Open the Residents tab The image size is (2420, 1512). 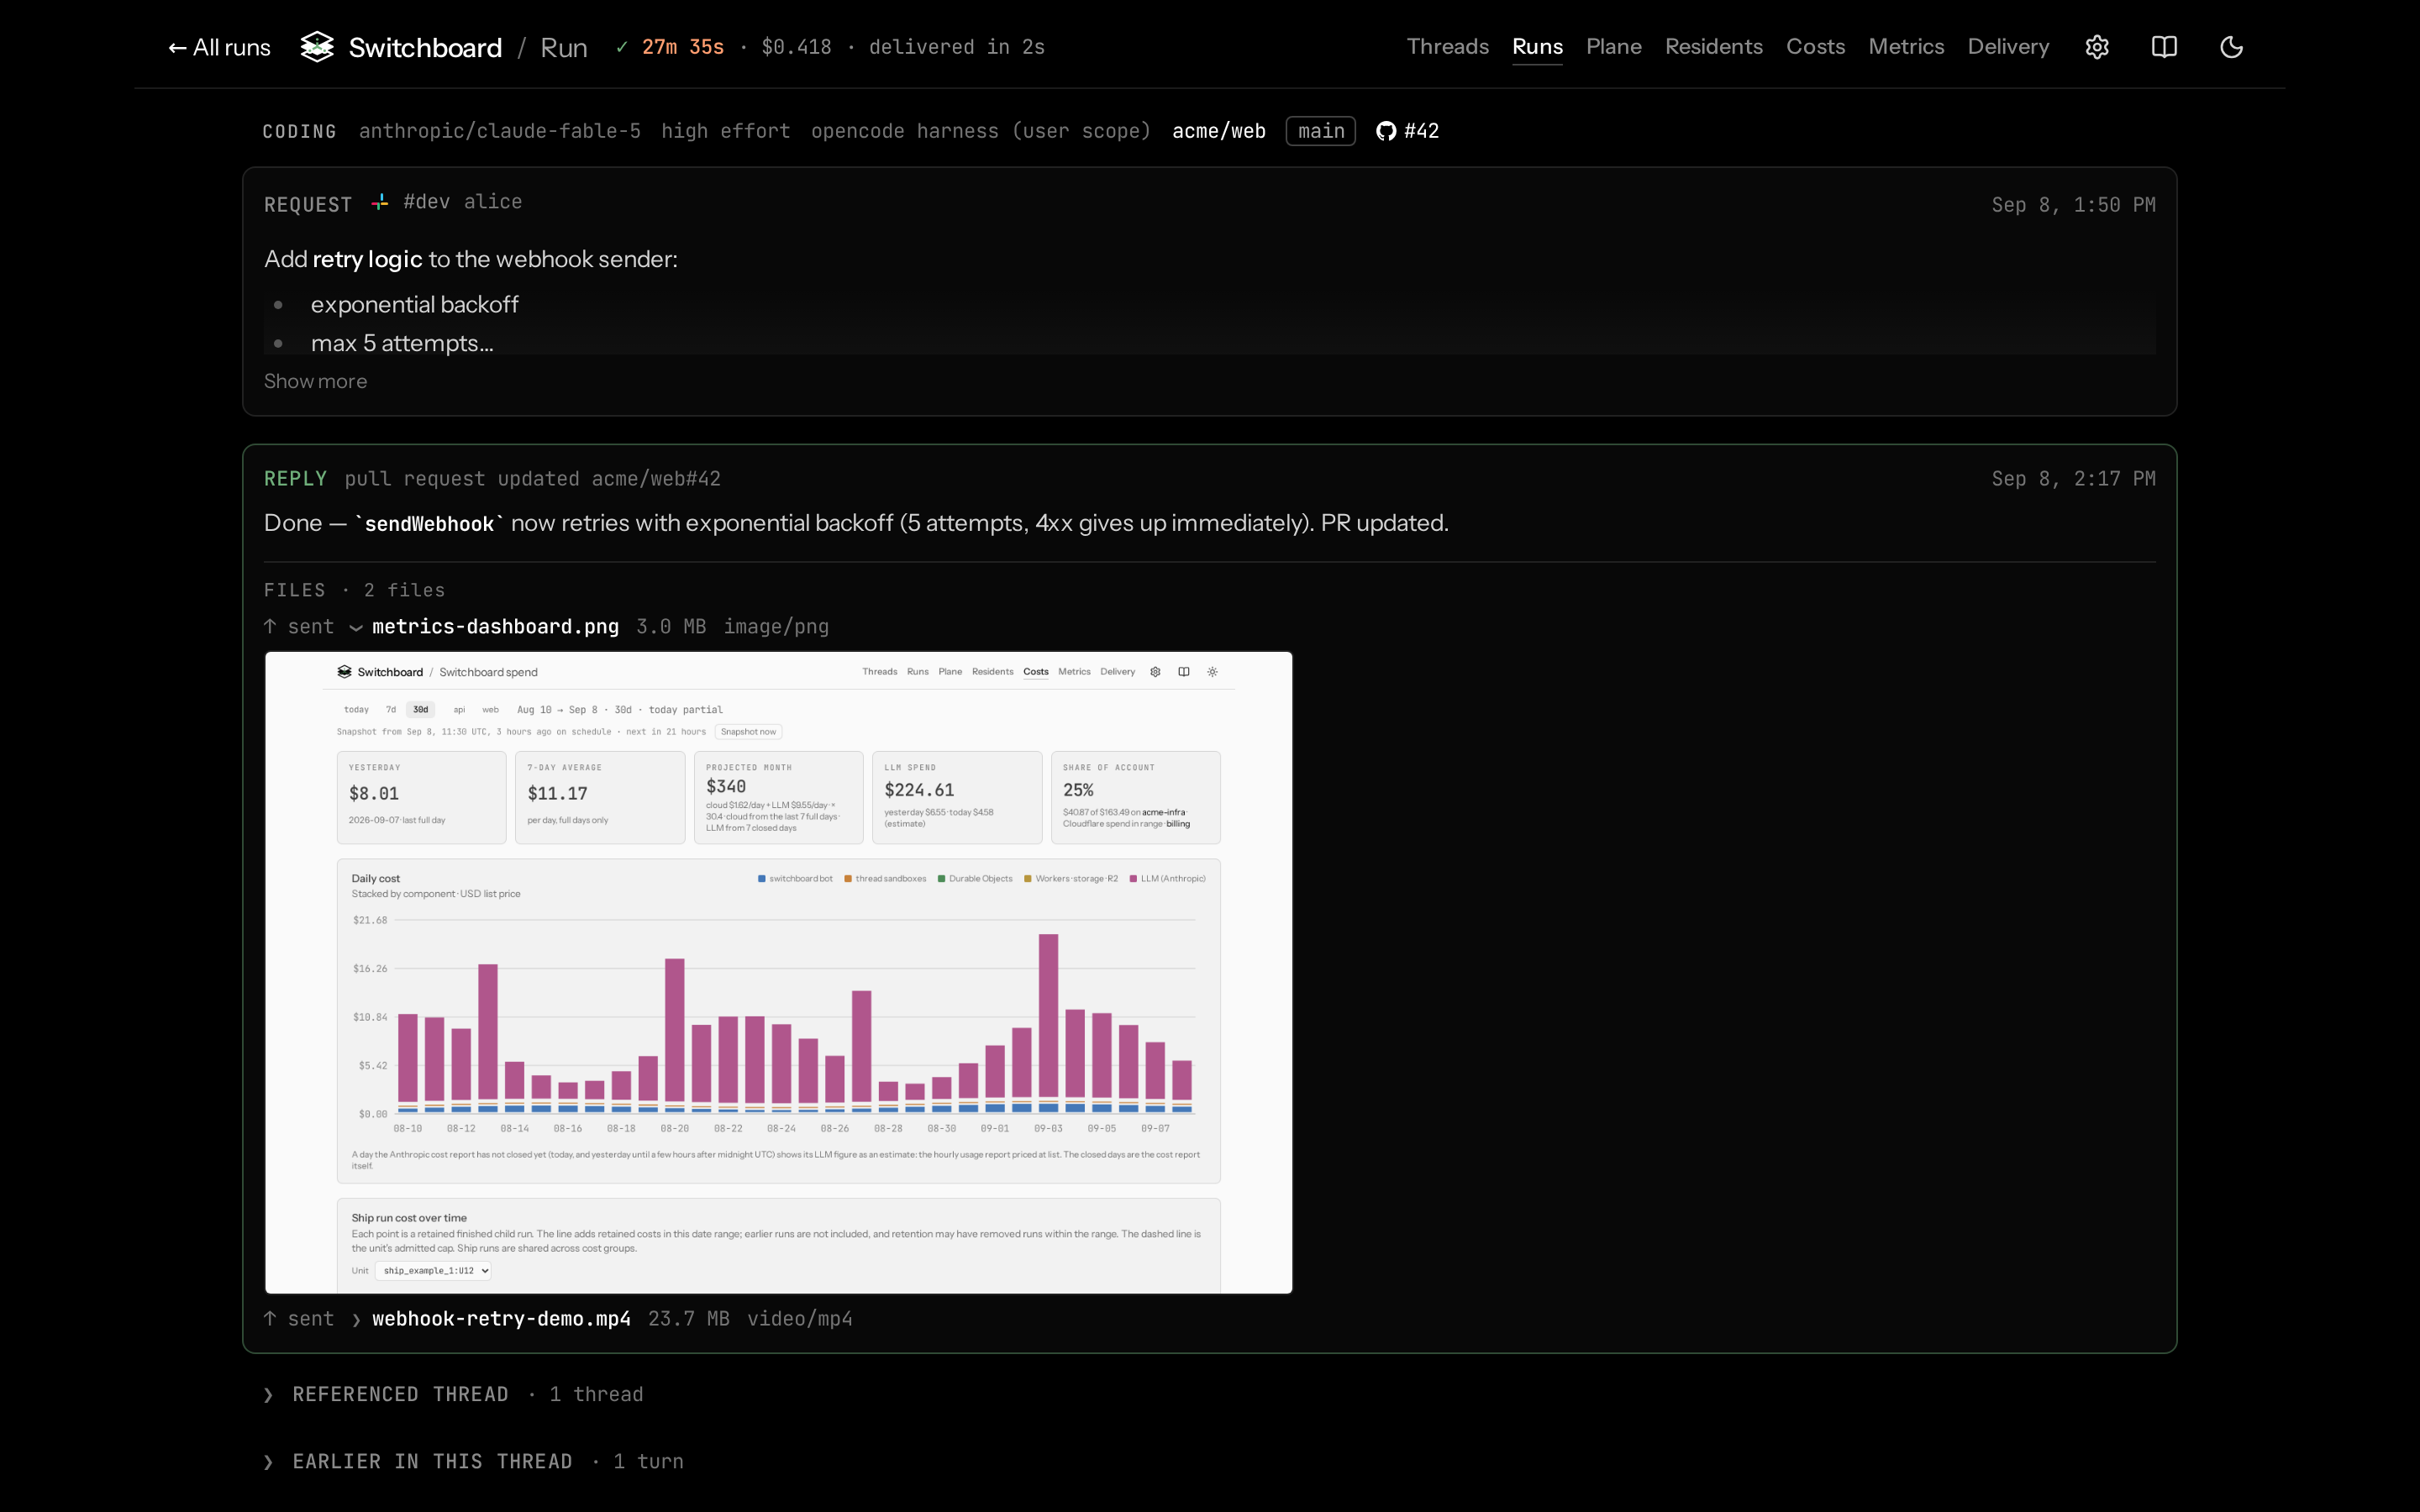(x=1713, y=47)
